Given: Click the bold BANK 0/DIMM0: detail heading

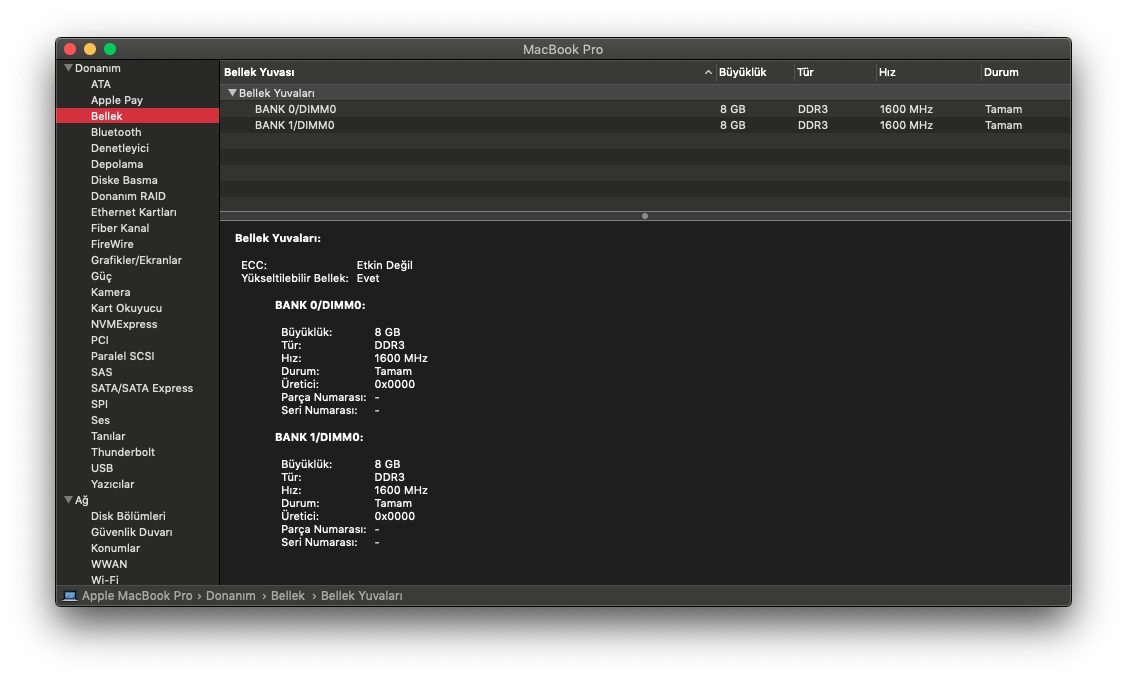Looking at the screenshot, I should pos(320,305).
